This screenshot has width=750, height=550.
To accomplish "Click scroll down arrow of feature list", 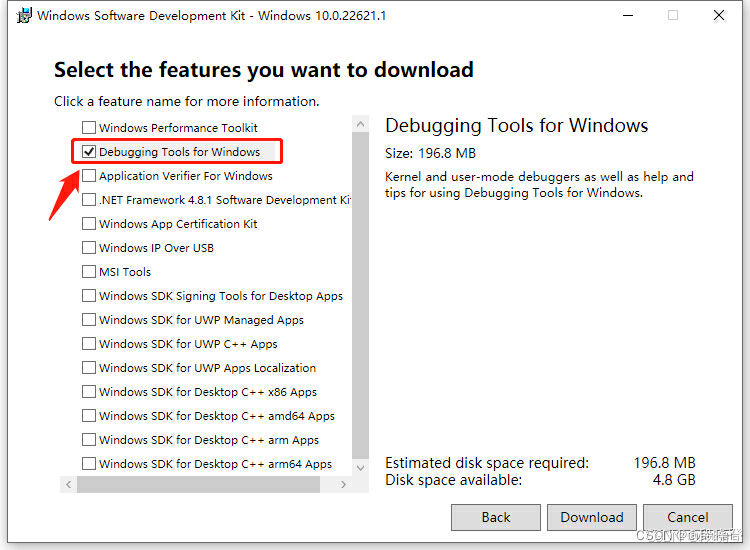I will (x=361, y=468).
